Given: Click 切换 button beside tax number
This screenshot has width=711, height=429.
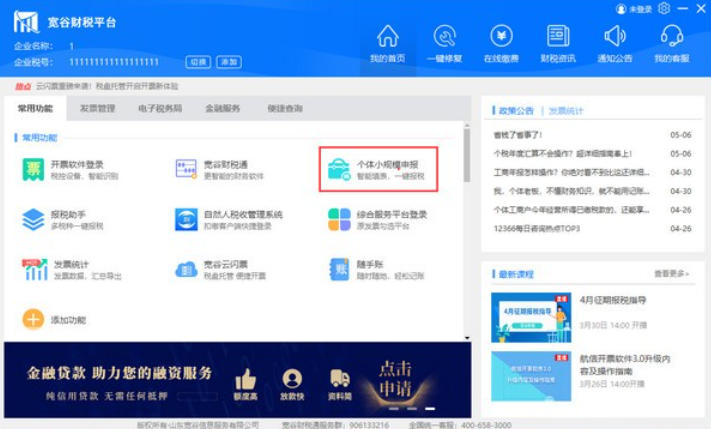Looking at the screenshot, I should [198, 62].
